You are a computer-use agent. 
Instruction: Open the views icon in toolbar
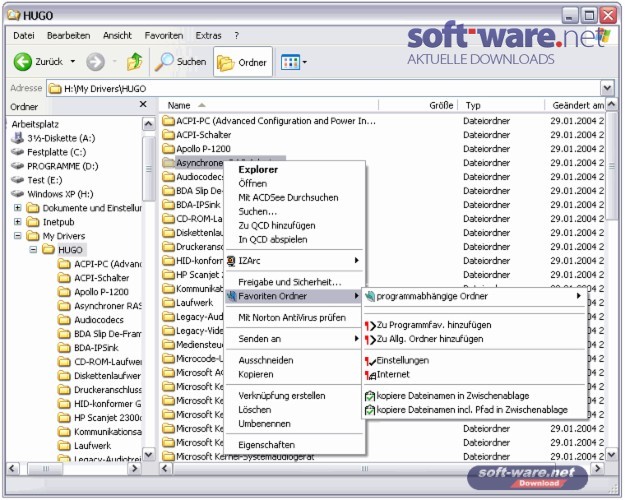point(290,62)
